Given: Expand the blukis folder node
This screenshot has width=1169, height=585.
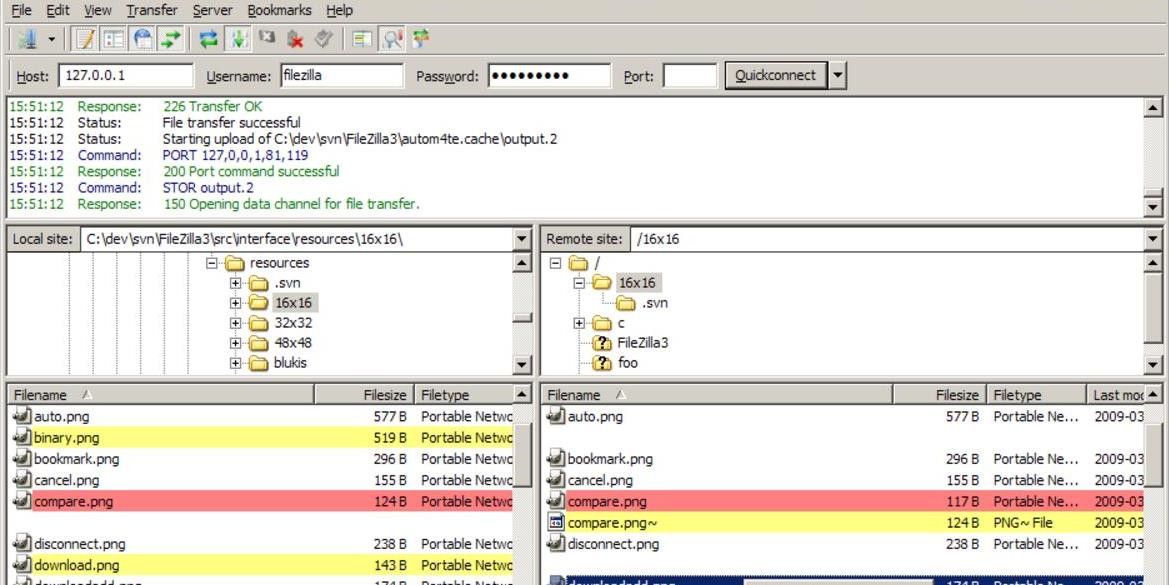Looking at the screenshot, I should 236,364.
